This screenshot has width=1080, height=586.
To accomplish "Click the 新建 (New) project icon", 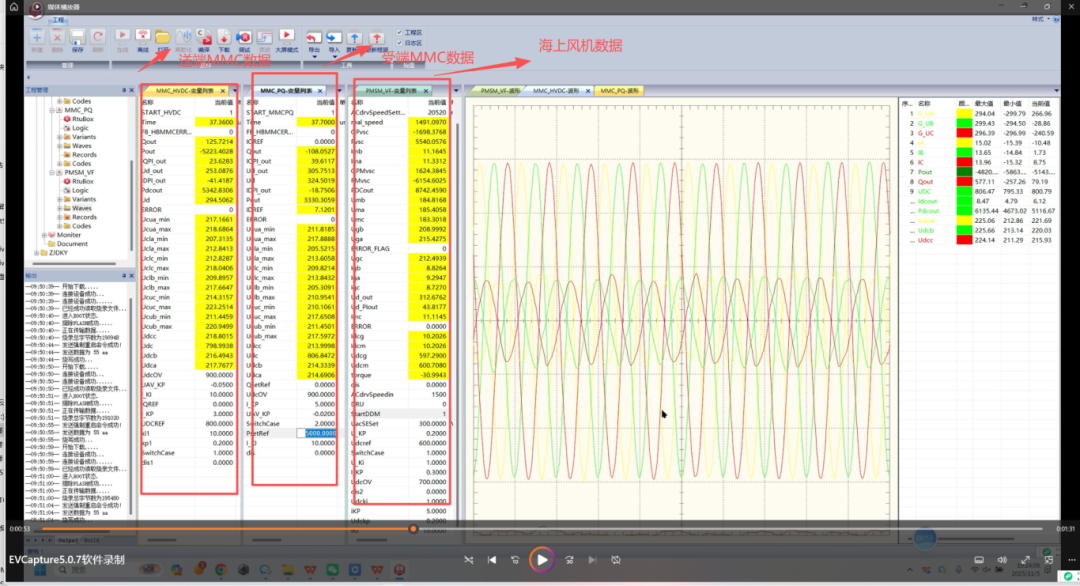I will tap(37, 37).
